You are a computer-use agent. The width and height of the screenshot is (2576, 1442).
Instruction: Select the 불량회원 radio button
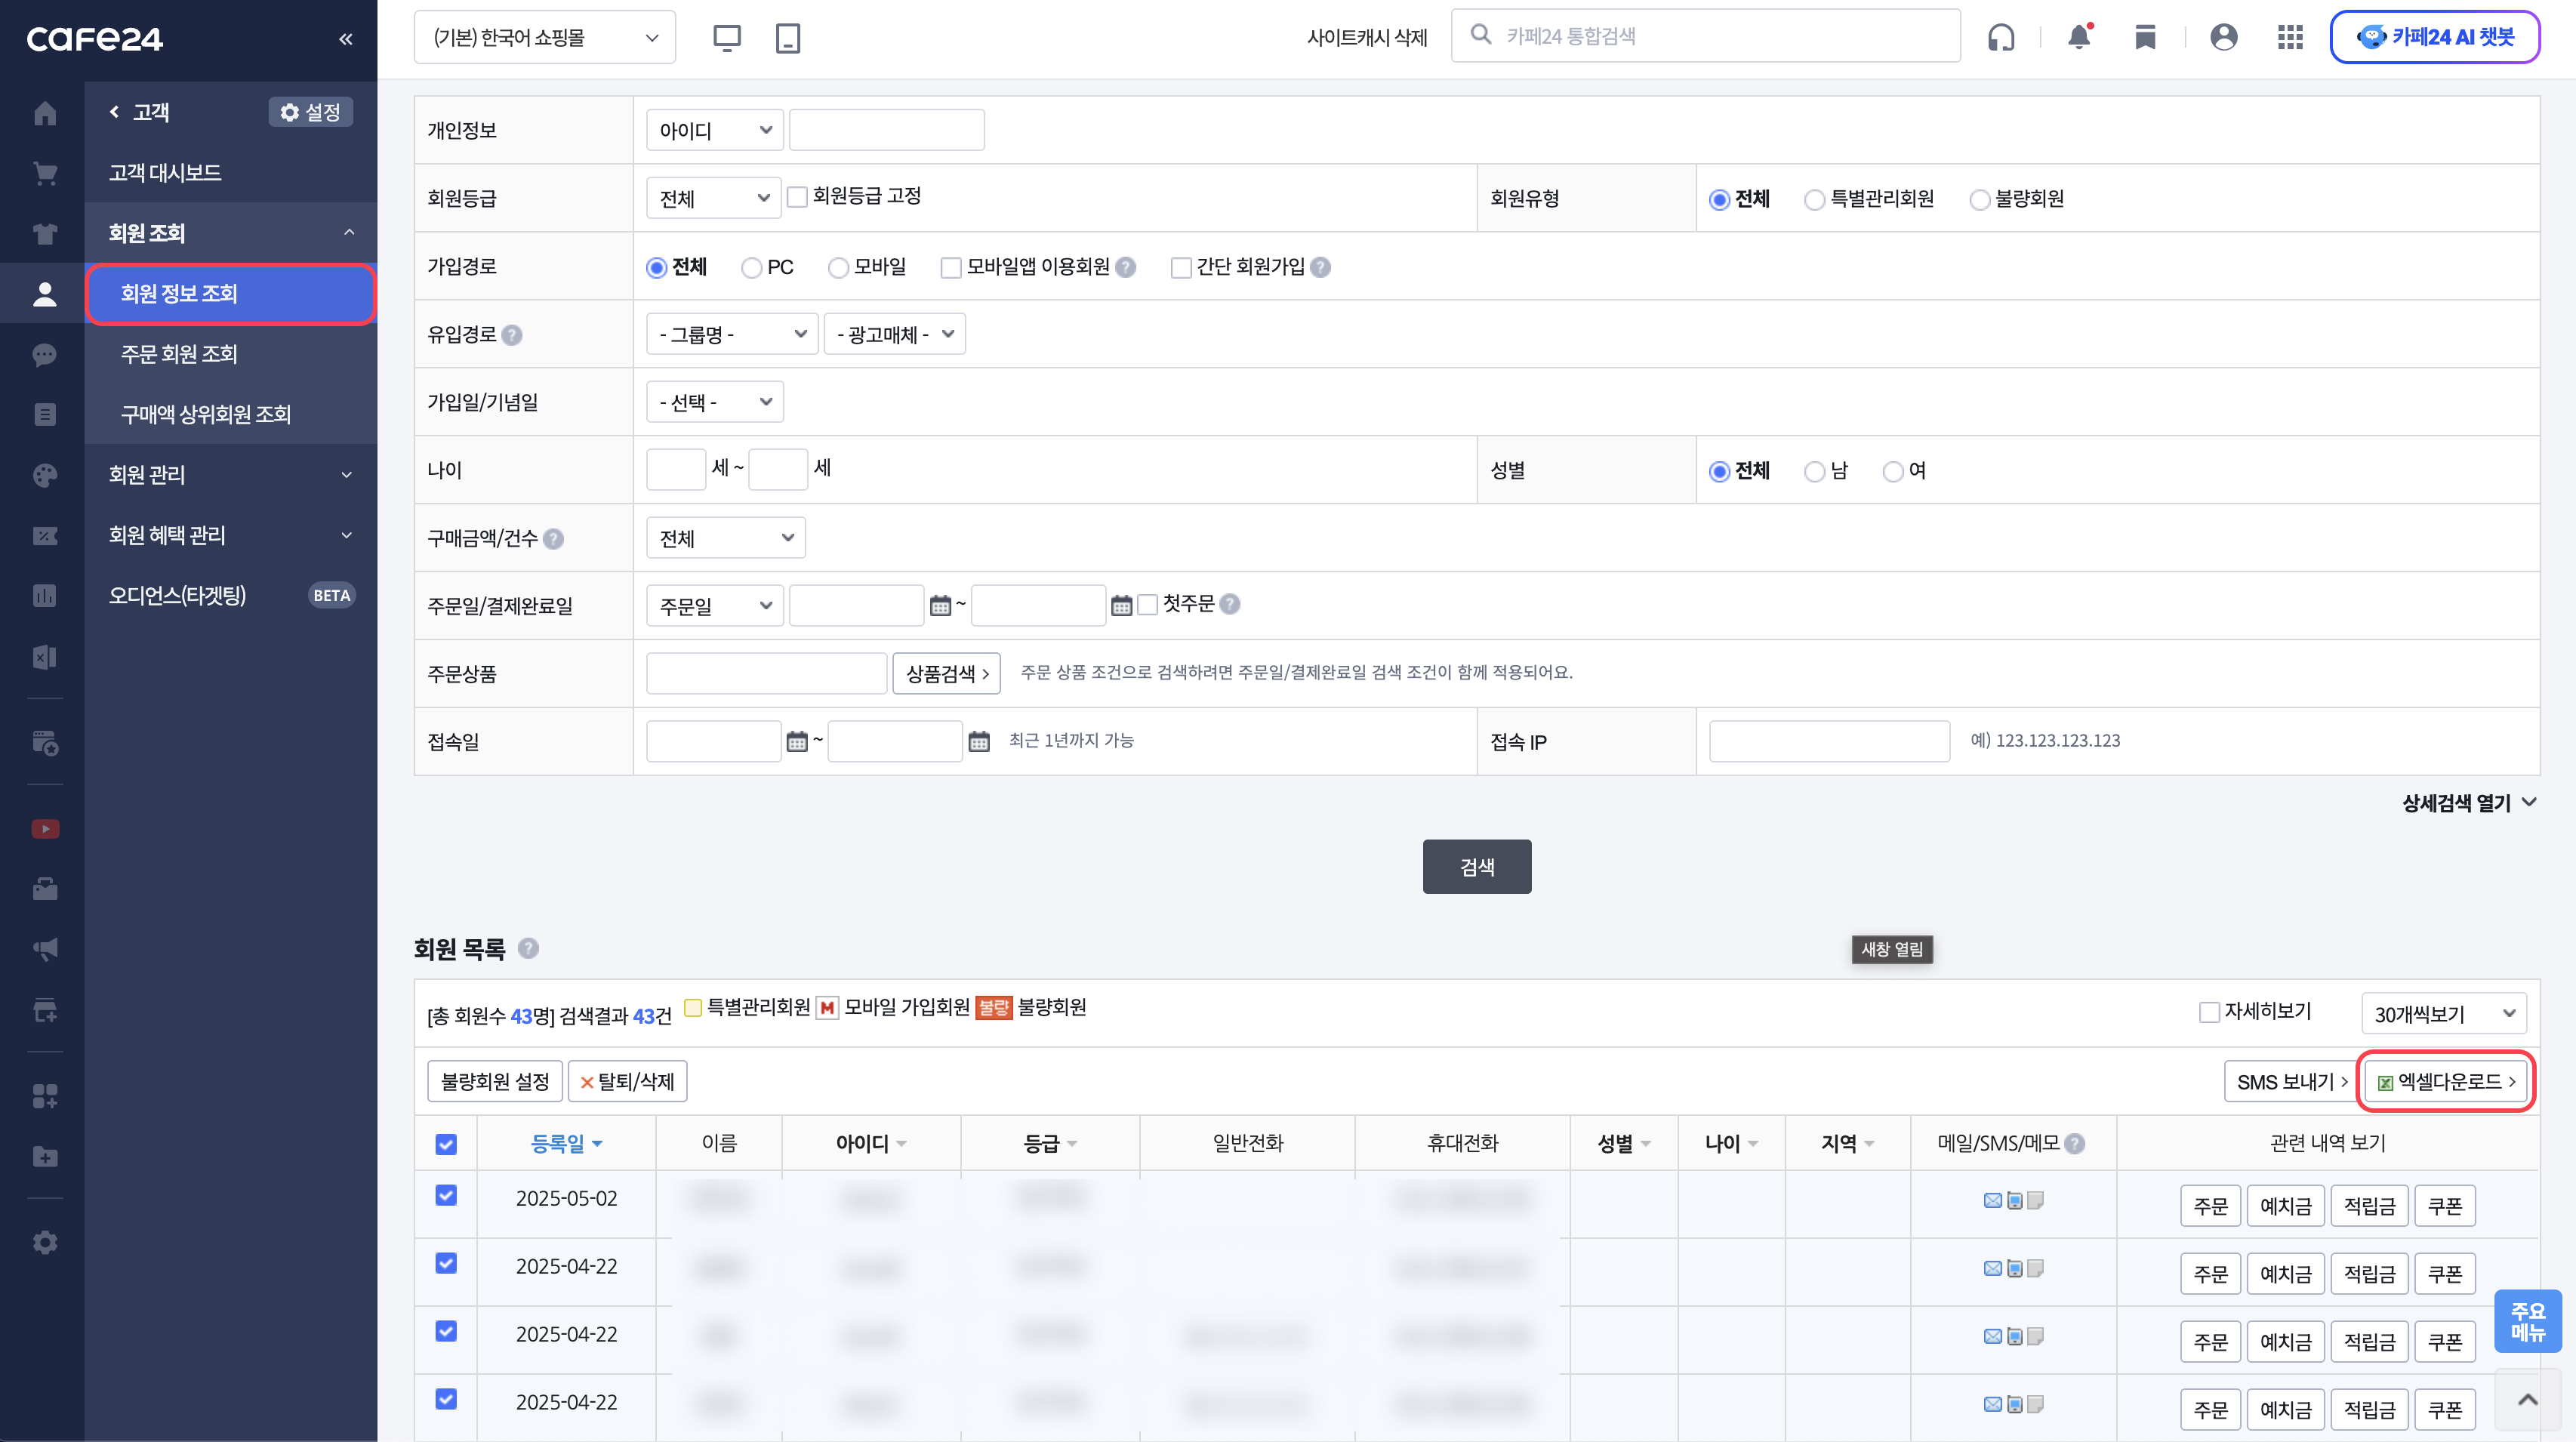pyautogui.click(x=1979, y=199)
